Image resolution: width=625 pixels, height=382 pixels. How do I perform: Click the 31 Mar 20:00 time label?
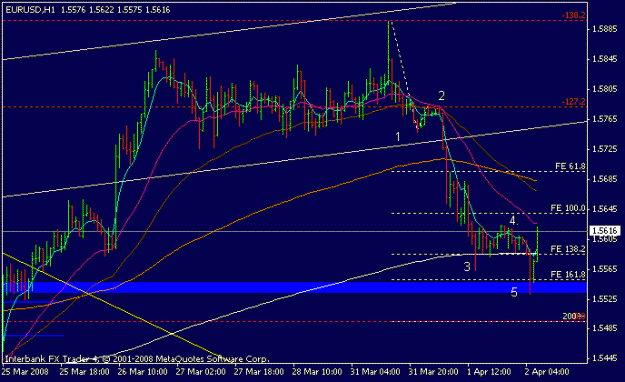click(x=433, y=372)
